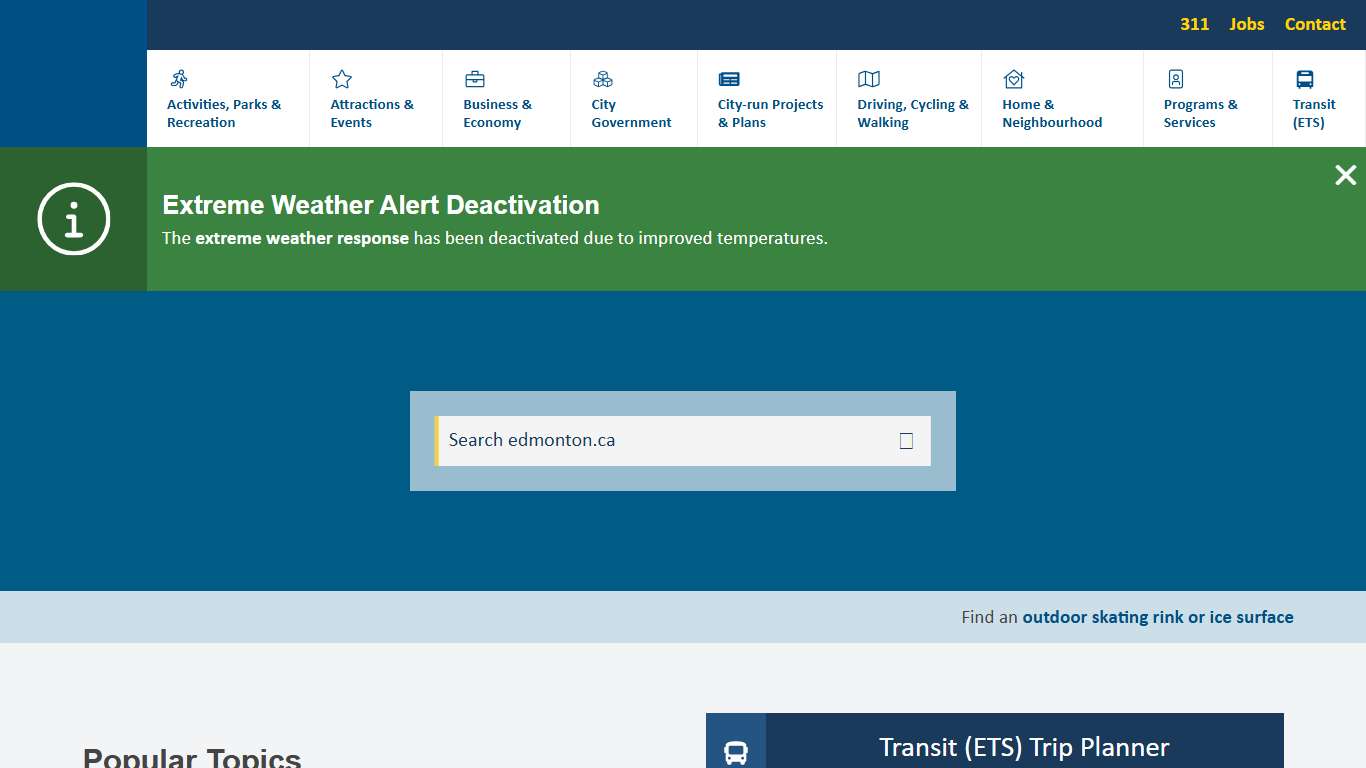
Task: Click the running person Activities icon
Action: (179, 79)
